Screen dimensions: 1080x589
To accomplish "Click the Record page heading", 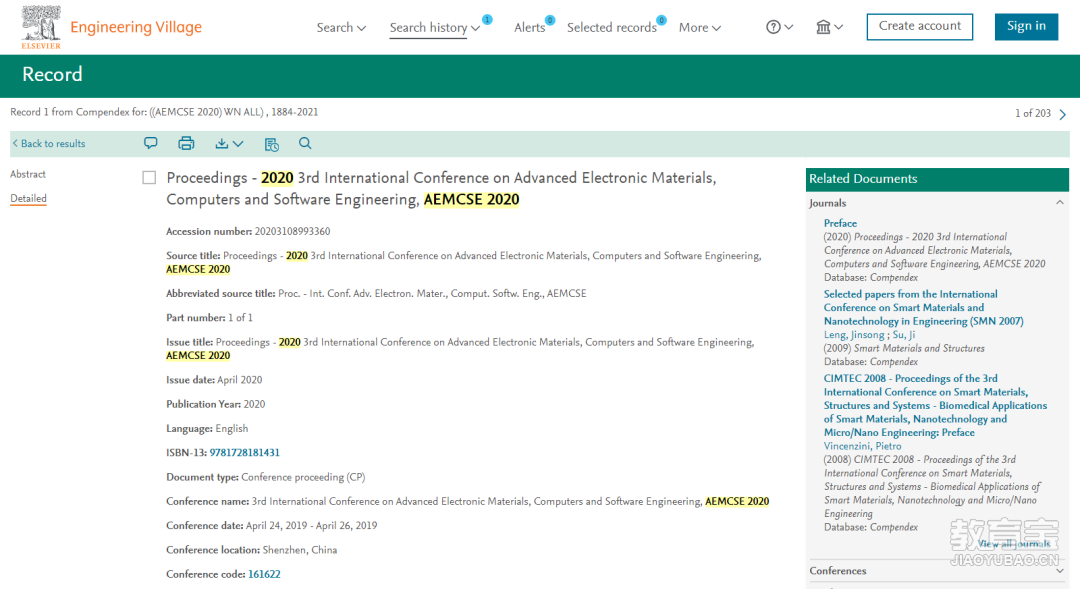I will tap(52, 74).
